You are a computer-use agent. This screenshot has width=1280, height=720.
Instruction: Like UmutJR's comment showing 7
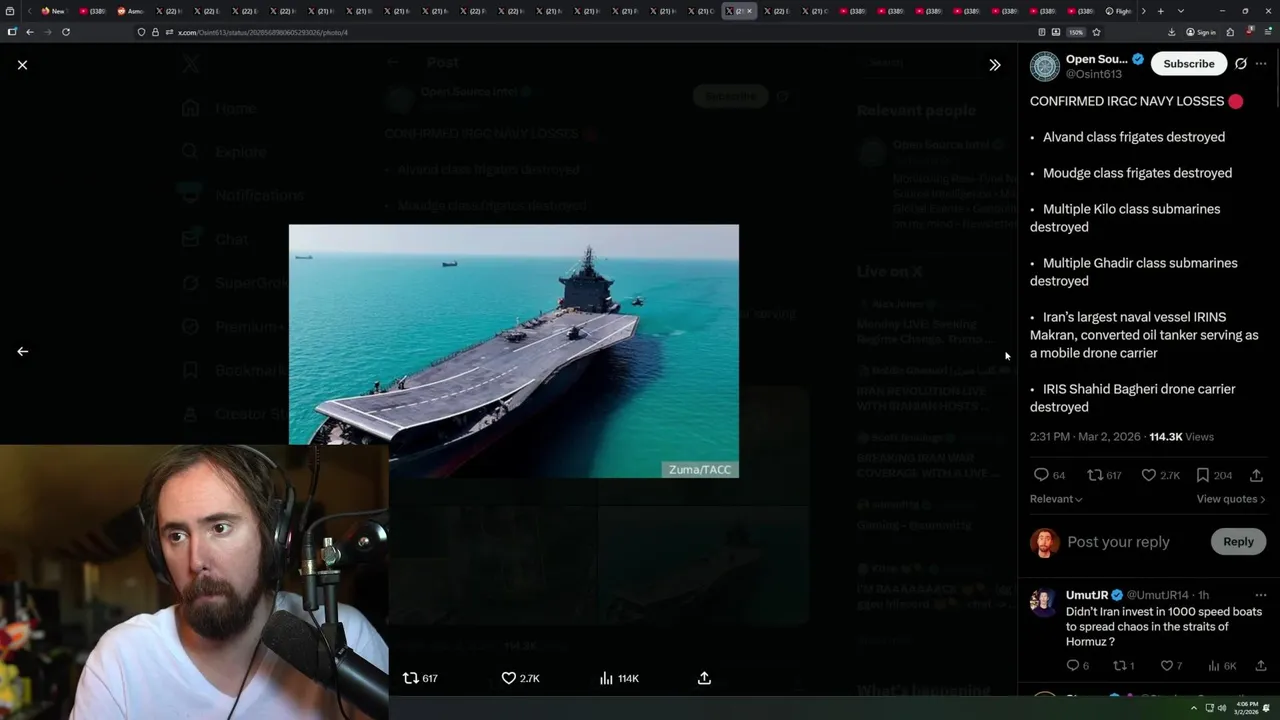tap(1171, 666)
